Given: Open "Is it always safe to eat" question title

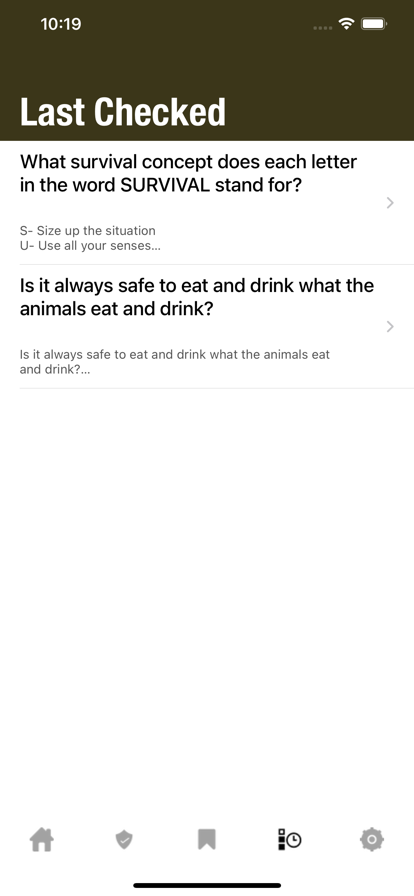Looking at the screenshot, I should pyautogui.click(x=197, y=285).
